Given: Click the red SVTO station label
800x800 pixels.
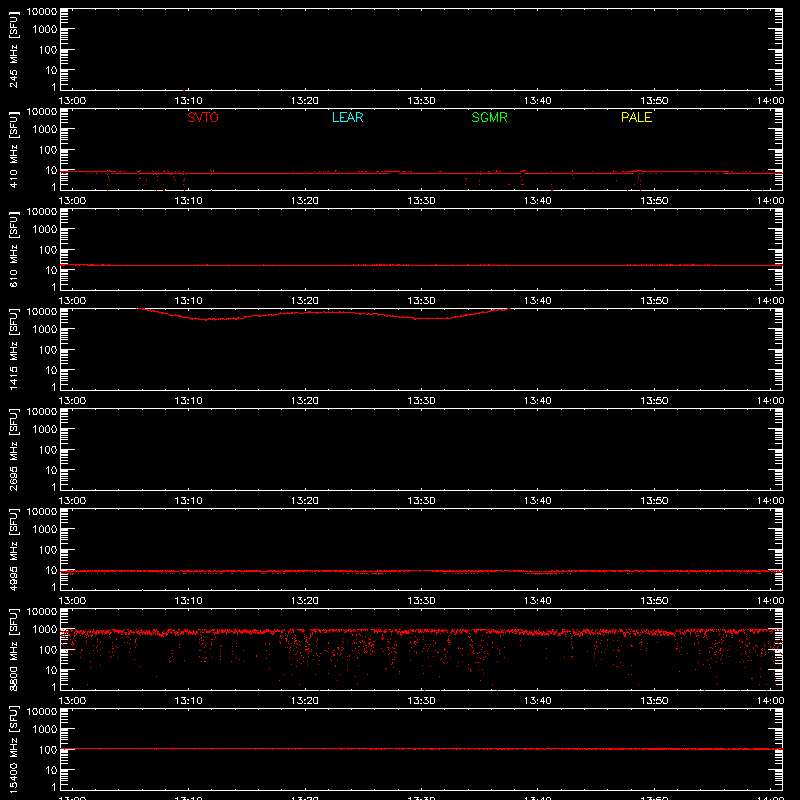Looking at the screenshot, I should 203,117.
